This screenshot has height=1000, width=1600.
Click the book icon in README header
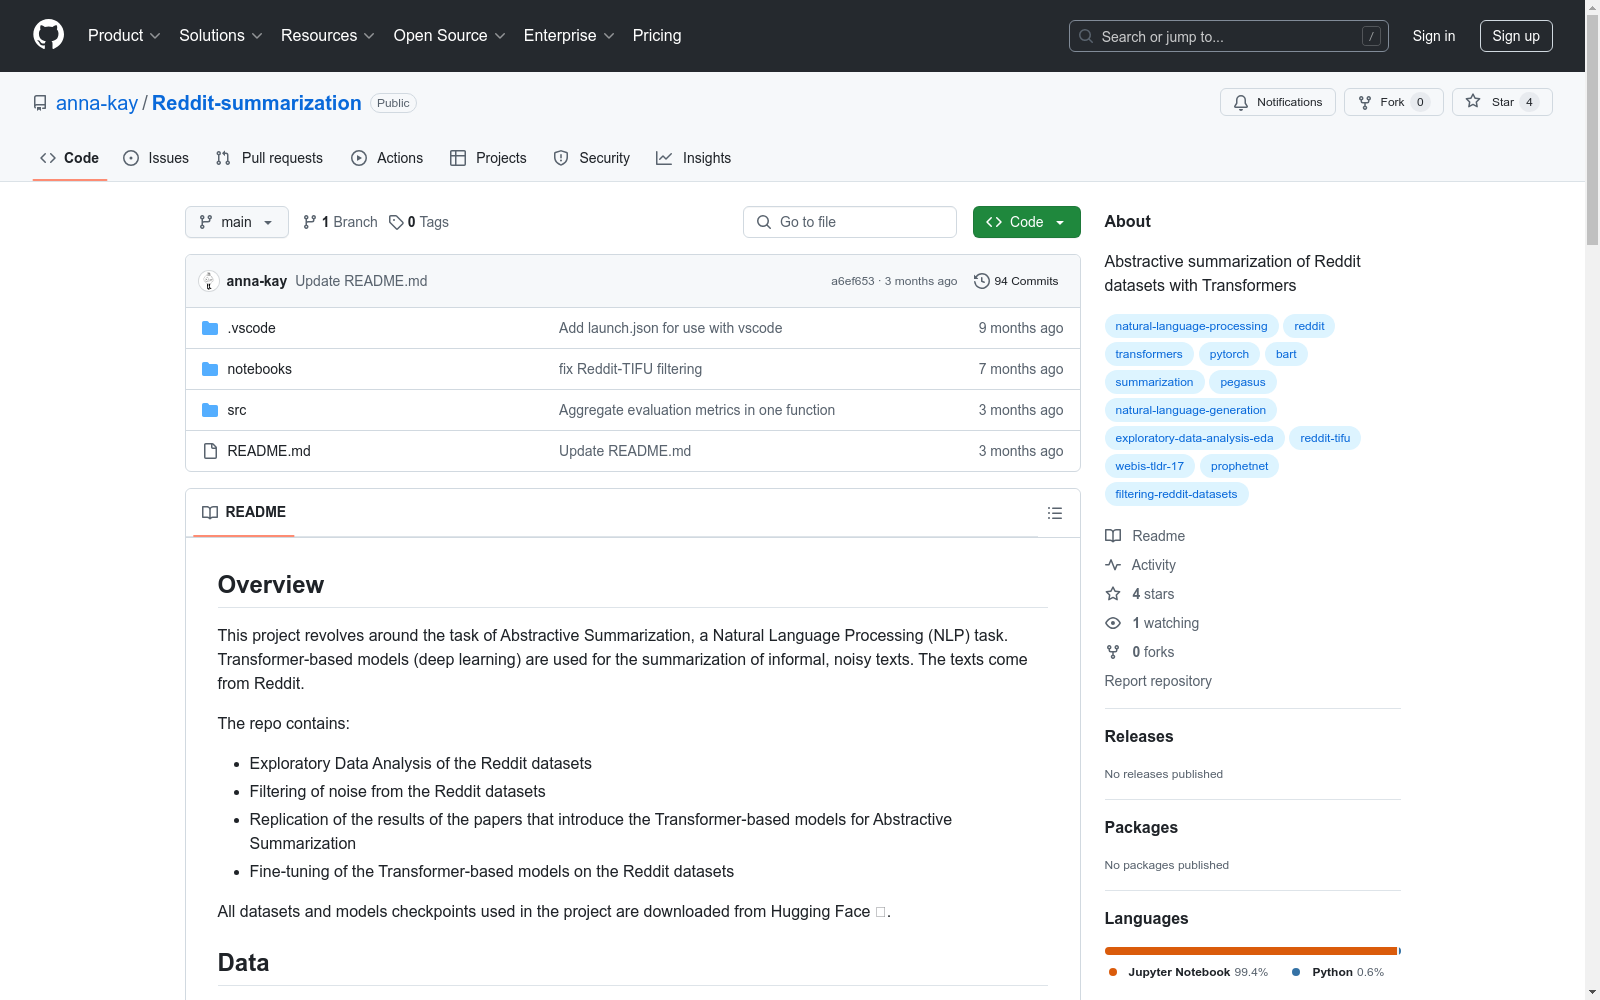(x=210, y=512)
